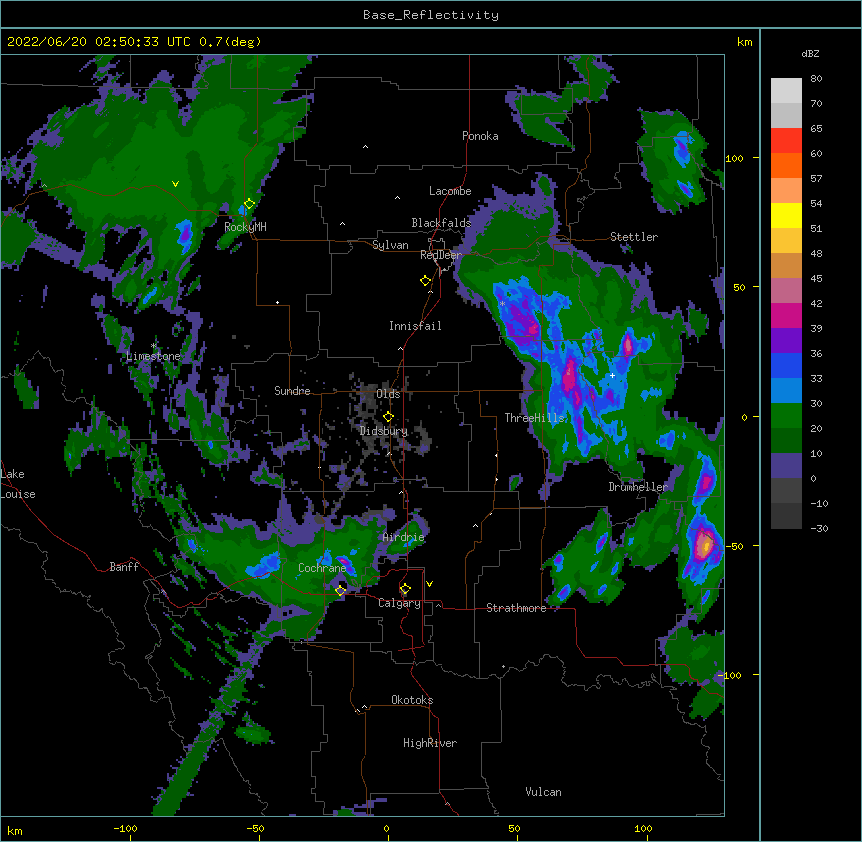862x842 pixels.
Task: Select the yellow station marker south of RedDeer
Action: pyautogui.click(x=426, y=281)
